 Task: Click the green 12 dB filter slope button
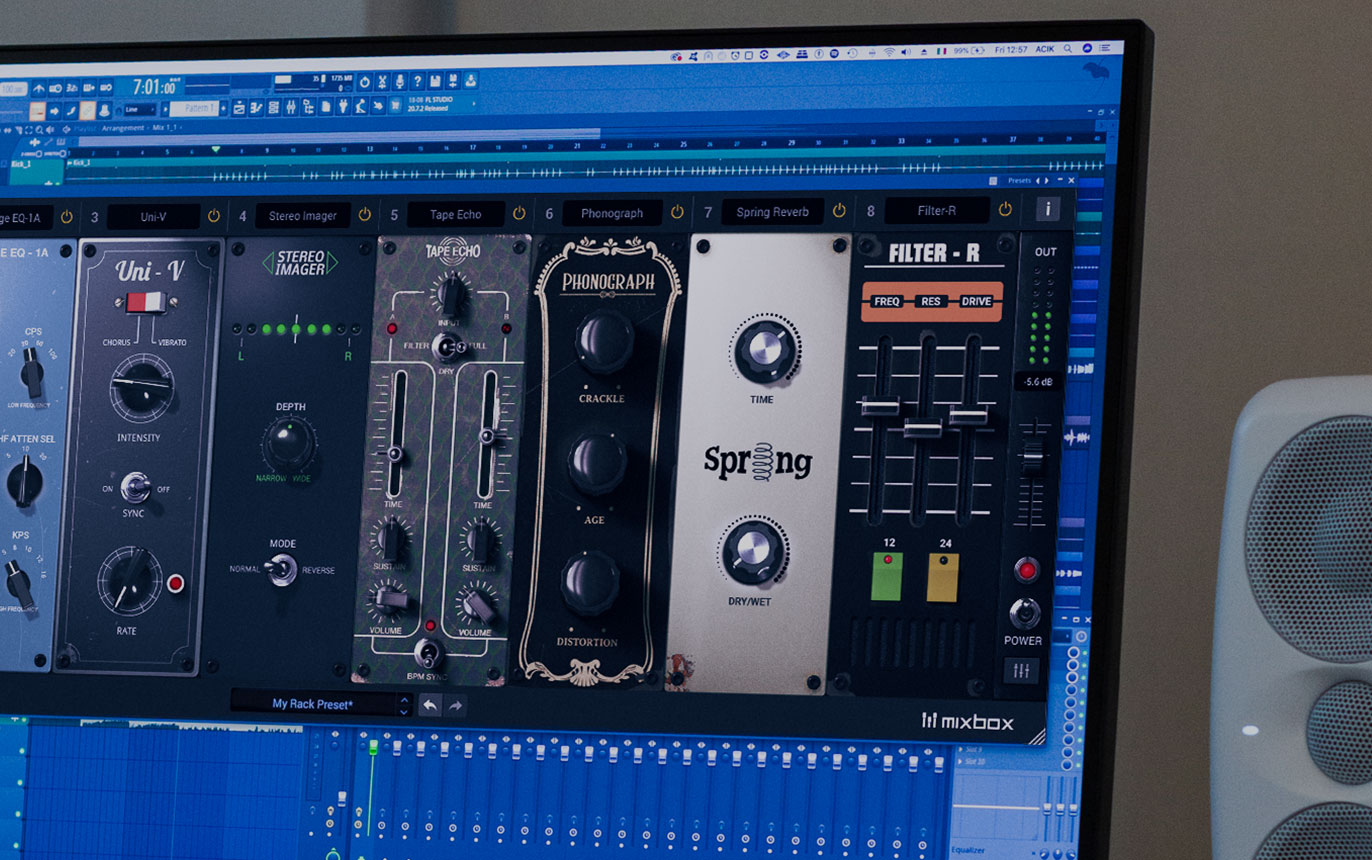886,579
